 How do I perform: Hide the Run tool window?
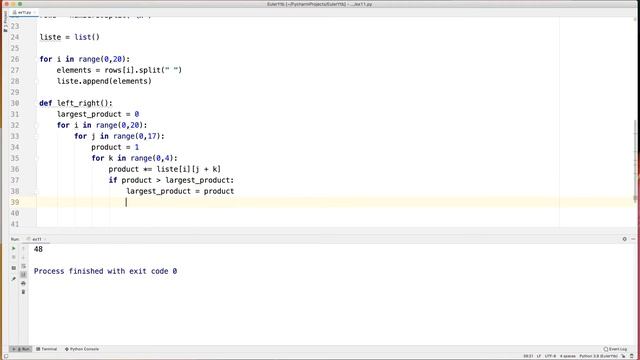tap(633, 239)
